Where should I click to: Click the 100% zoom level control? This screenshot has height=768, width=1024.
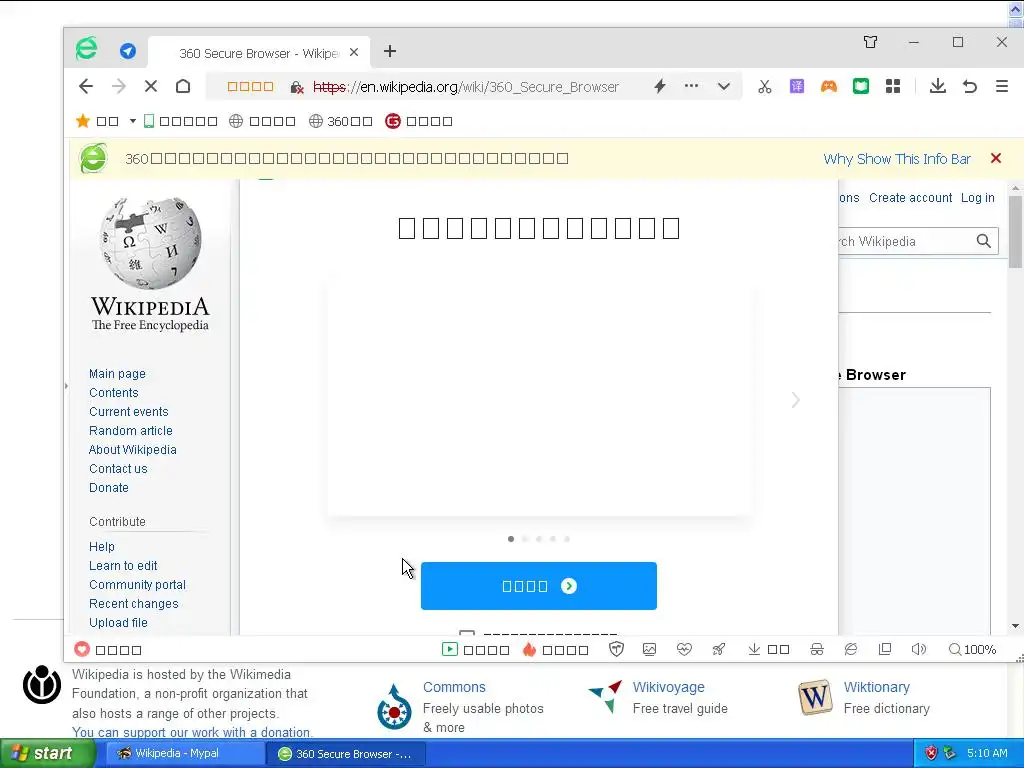click(x=972, y=649)
